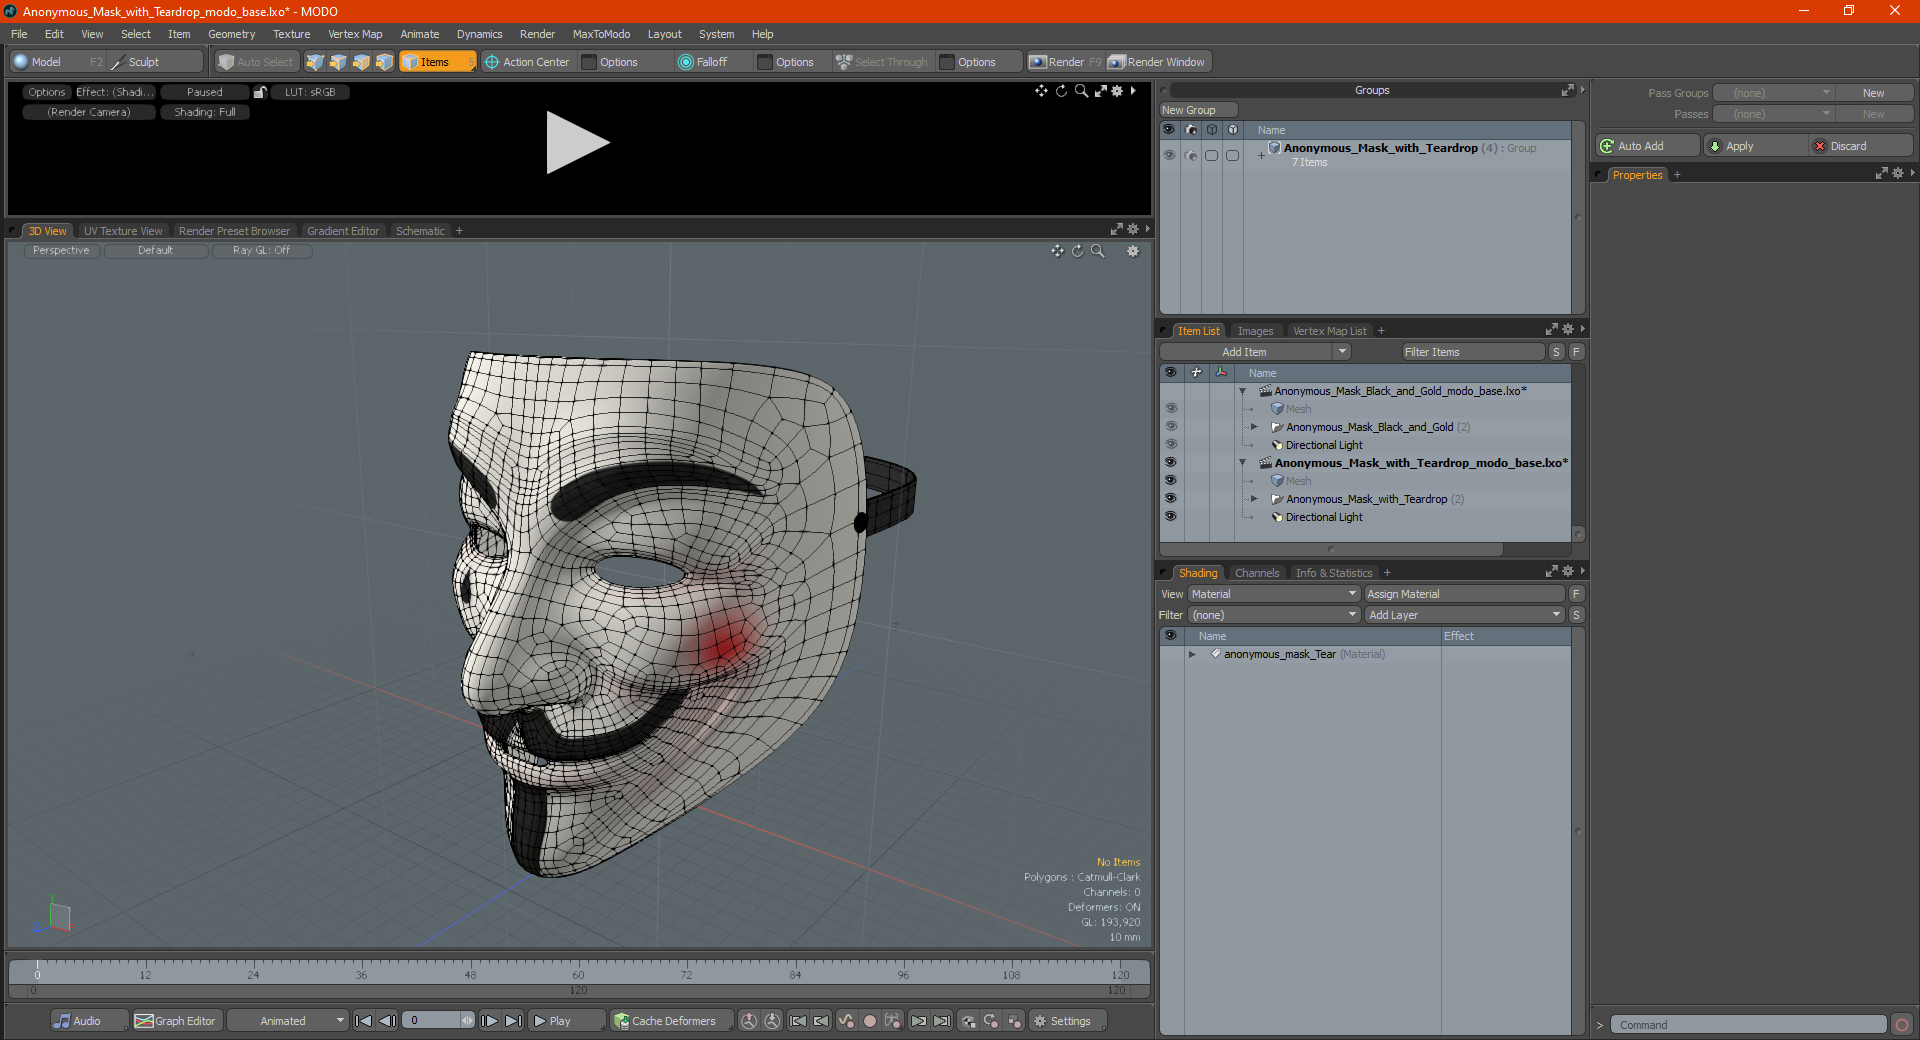
Task: Click the preview play triangle
Action: pos(577,143)
